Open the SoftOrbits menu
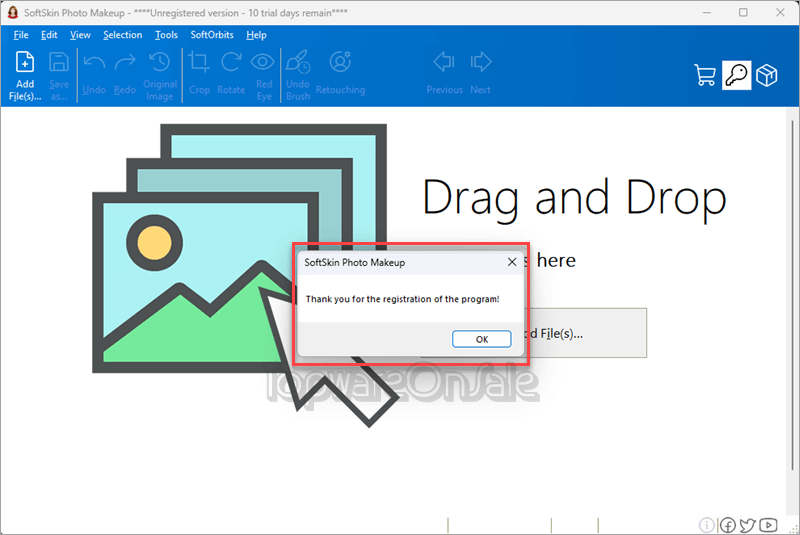This screenshot has height=535, width=800. pyautogui.click(x=212, y=35)
